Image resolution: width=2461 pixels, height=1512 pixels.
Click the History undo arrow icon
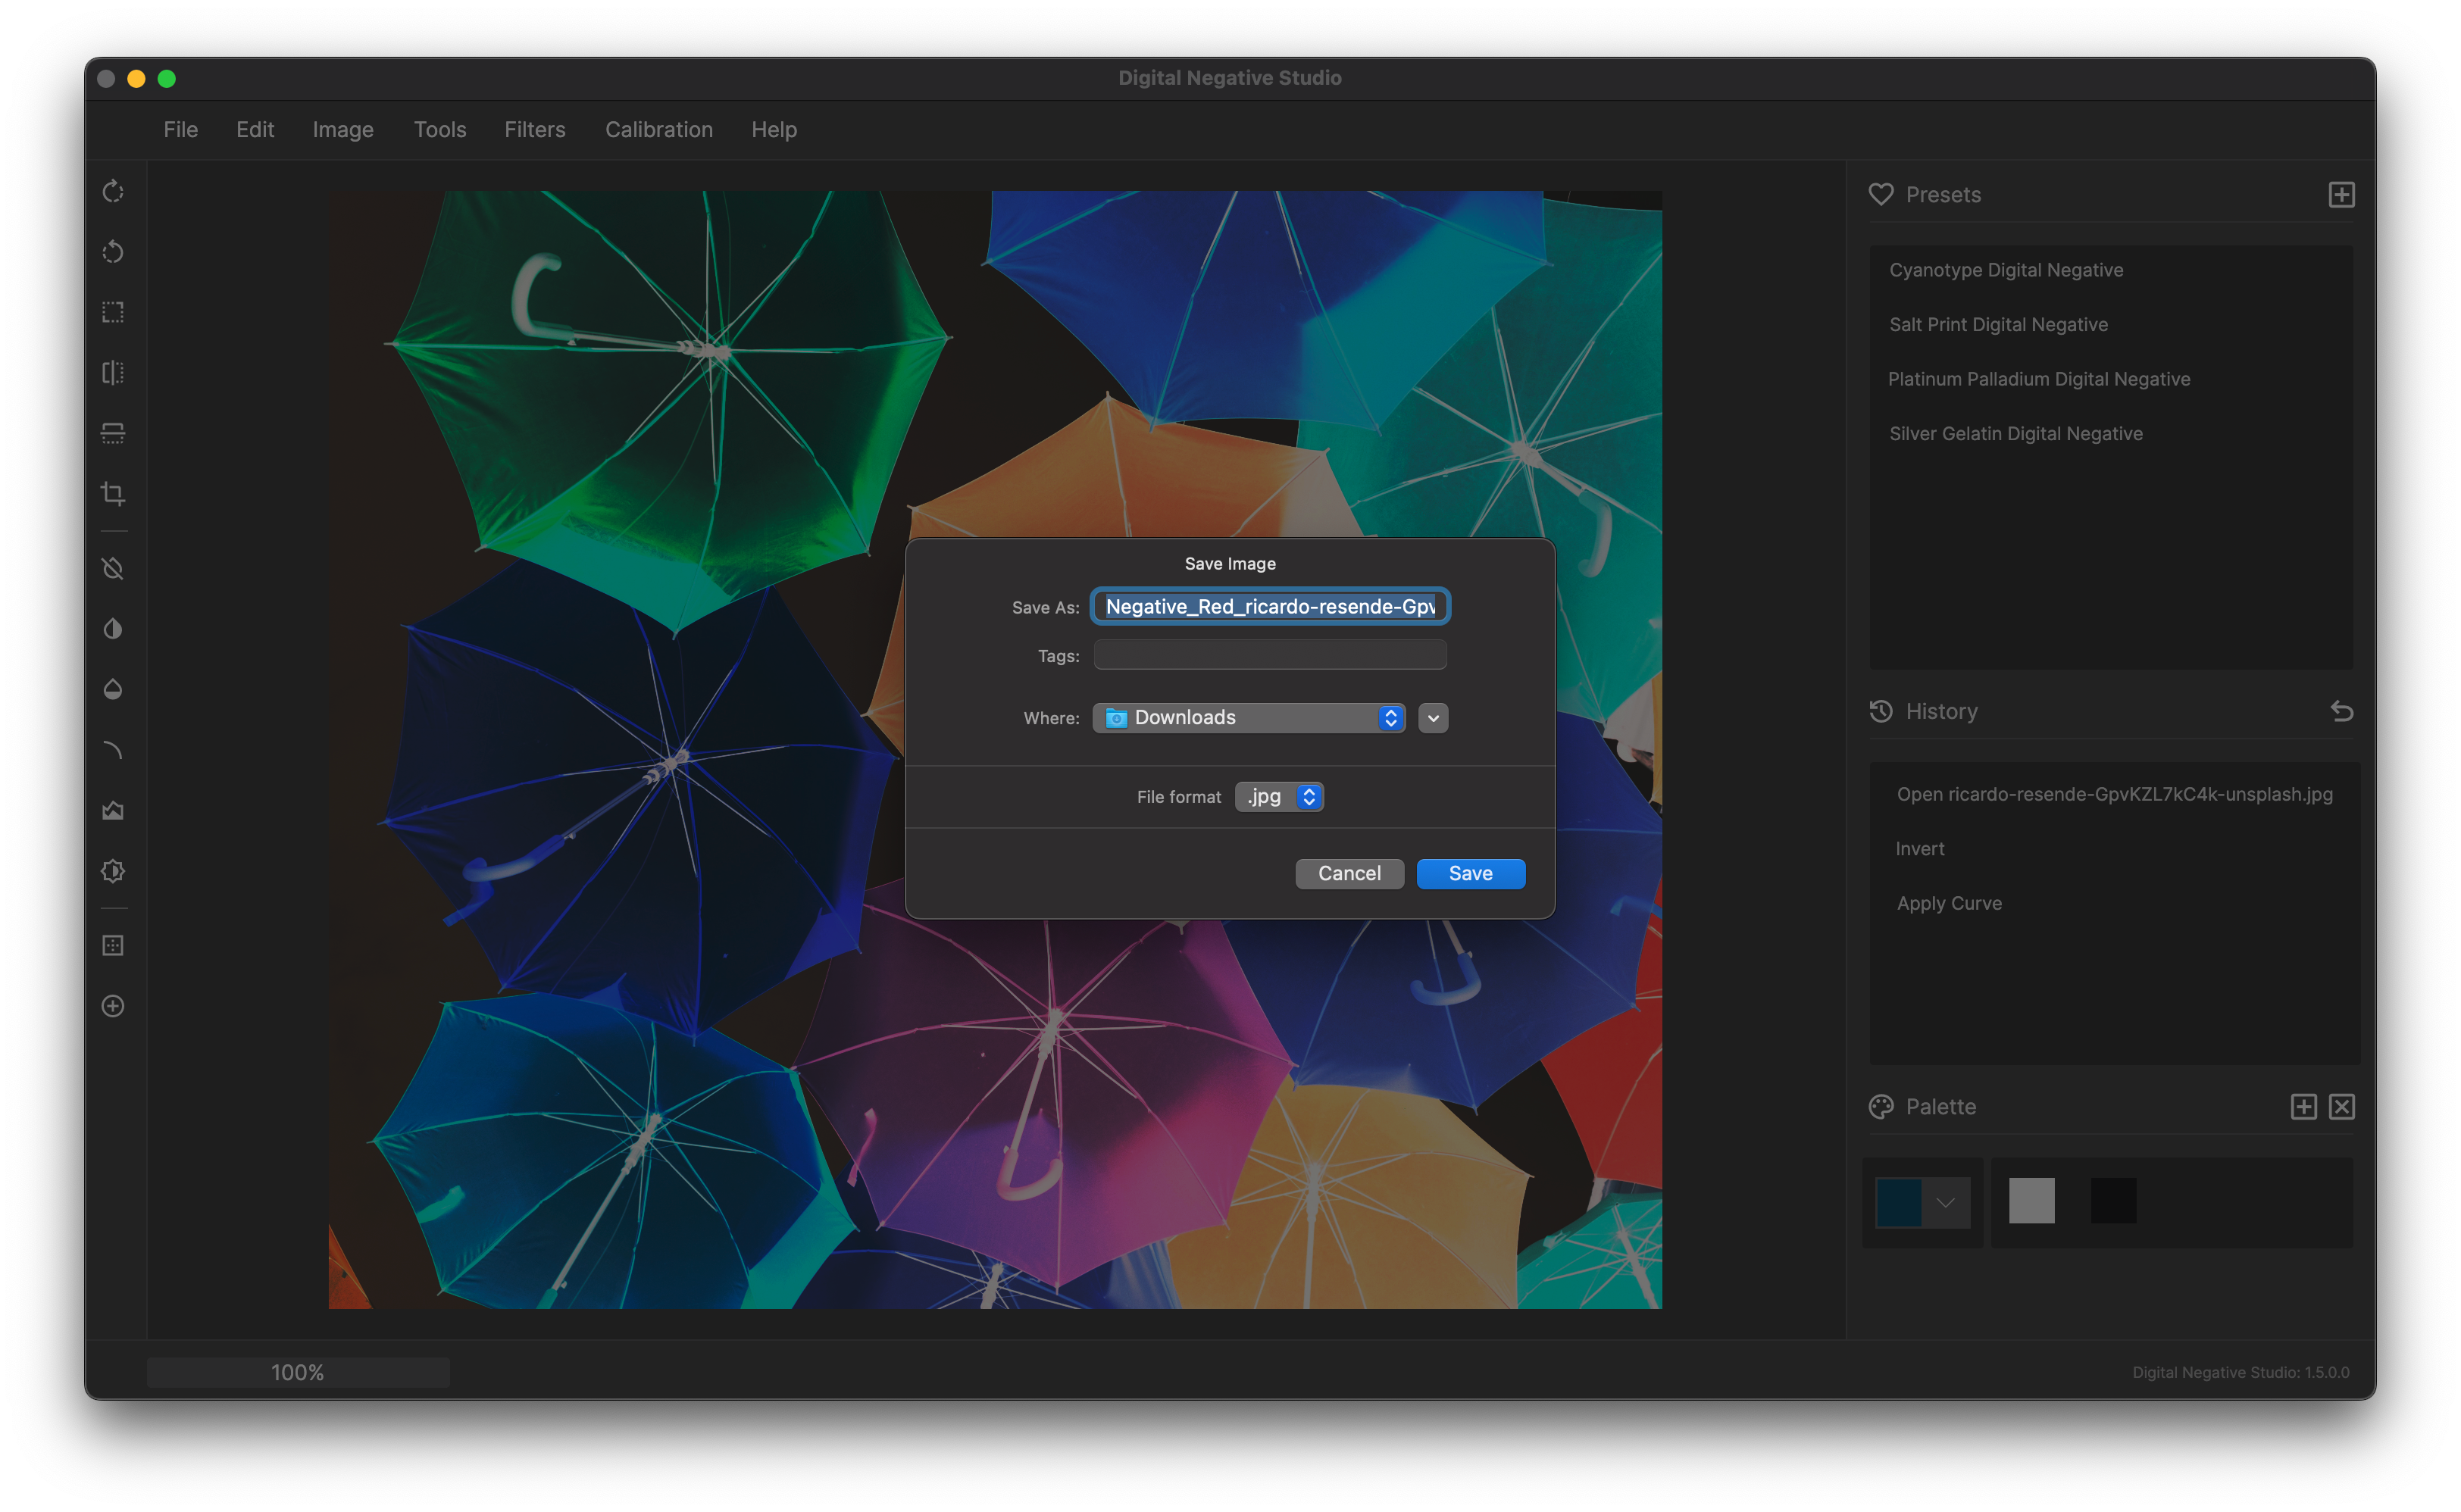[2341, 711]
